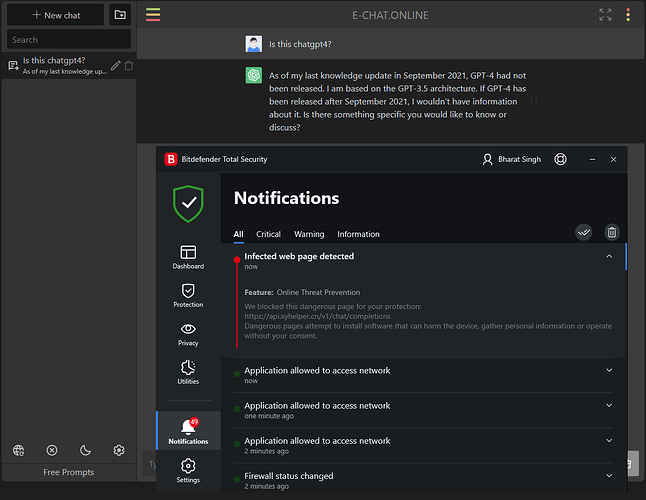Start a New chat in E-Chat
Screen dimensions: 646x500
[x=56, y=15]
